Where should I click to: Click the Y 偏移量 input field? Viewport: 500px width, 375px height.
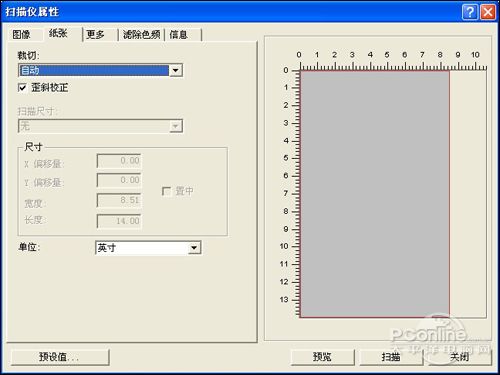119,180
